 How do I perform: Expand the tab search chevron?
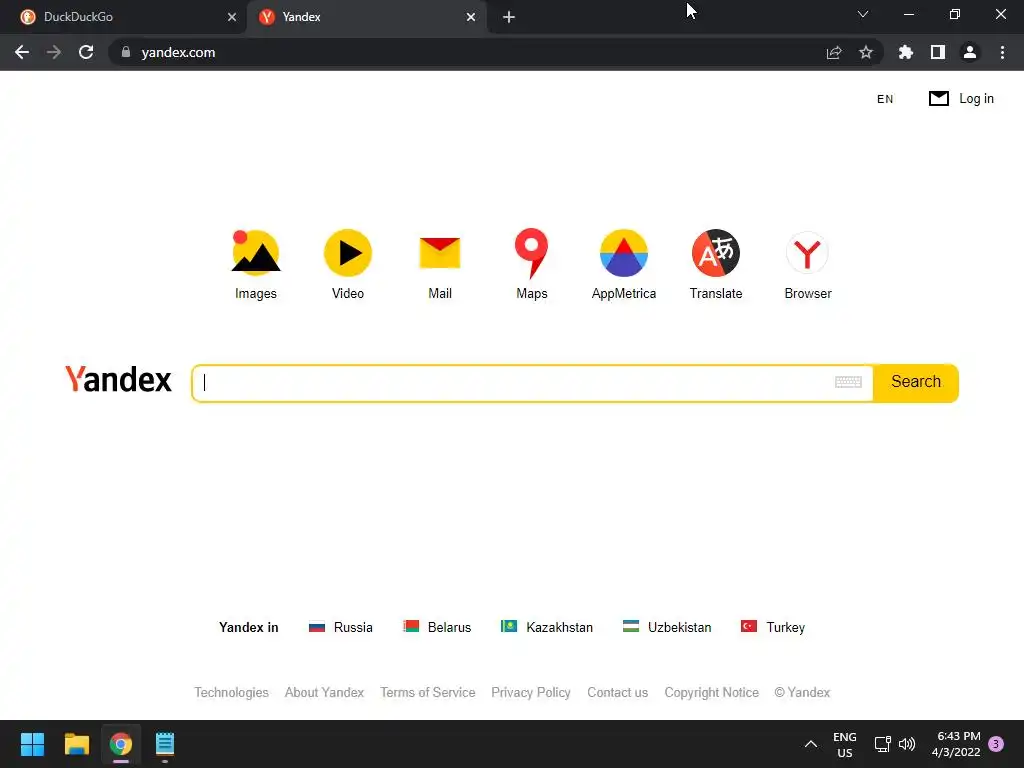[863, 14]
